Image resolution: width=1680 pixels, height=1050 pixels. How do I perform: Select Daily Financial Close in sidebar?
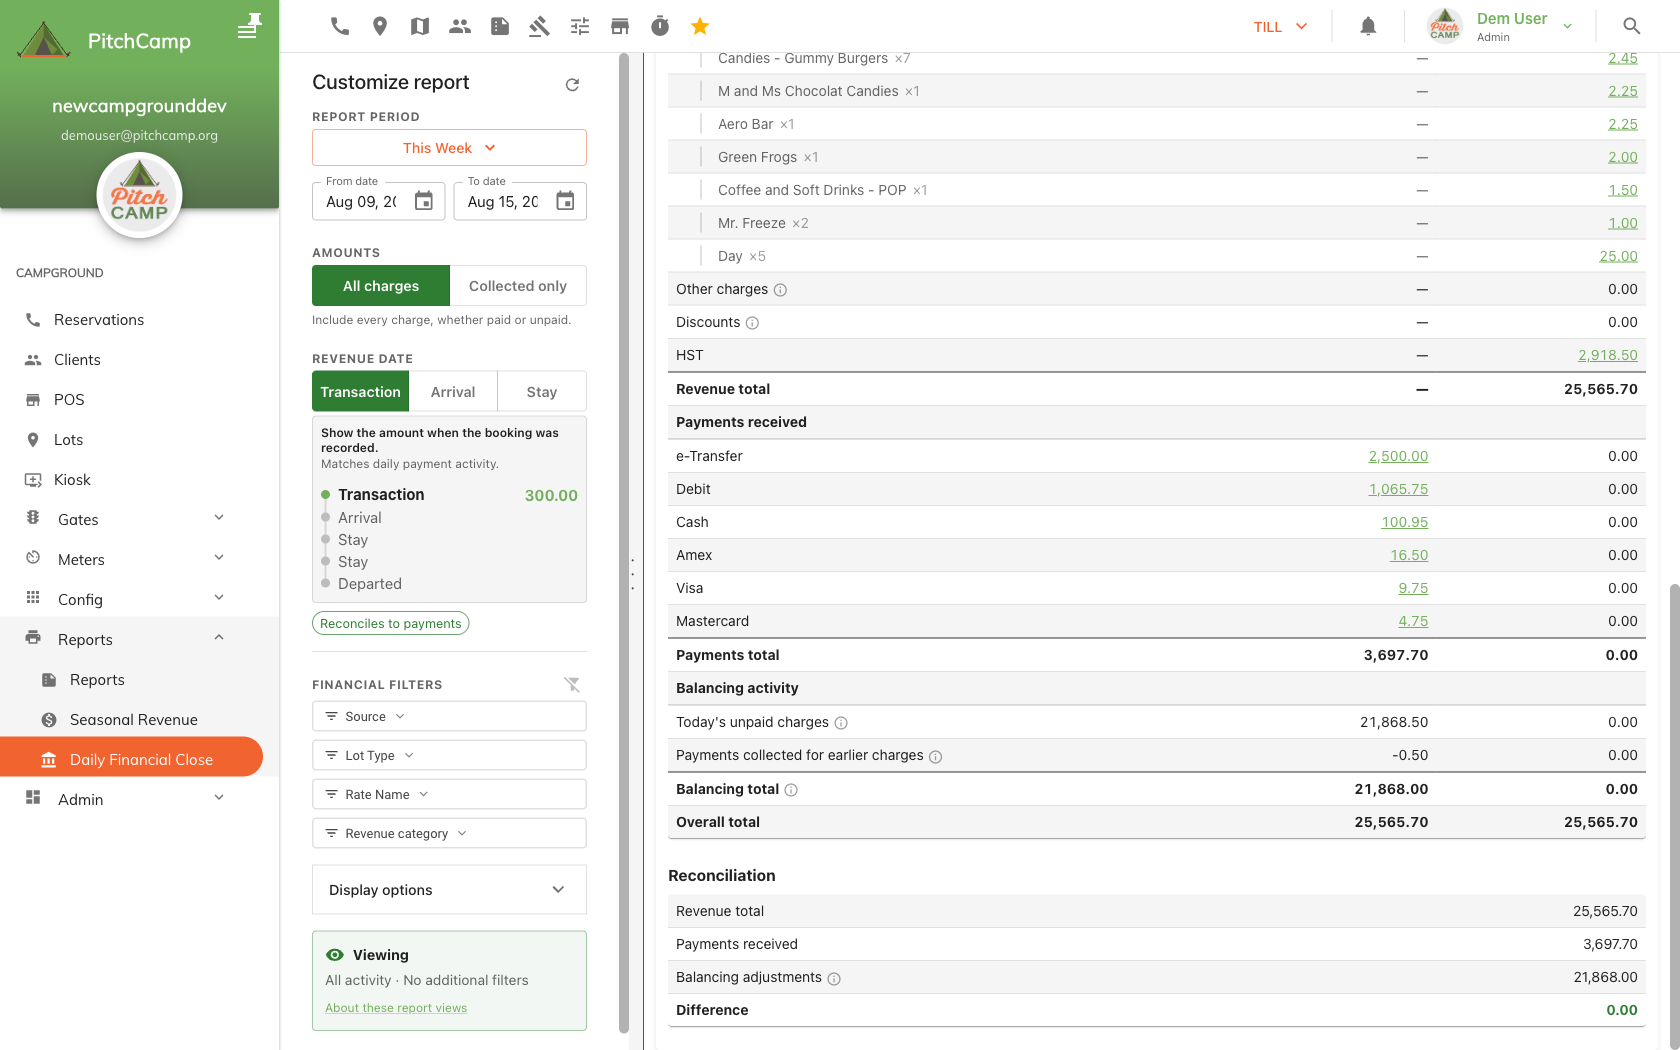point(131,759)
